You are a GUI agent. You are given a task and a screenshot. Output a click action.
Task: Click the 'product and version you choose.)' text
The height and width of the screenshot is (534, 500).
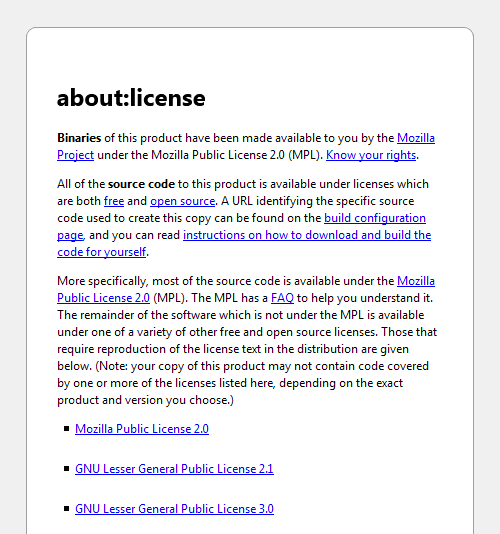[145, 400]
